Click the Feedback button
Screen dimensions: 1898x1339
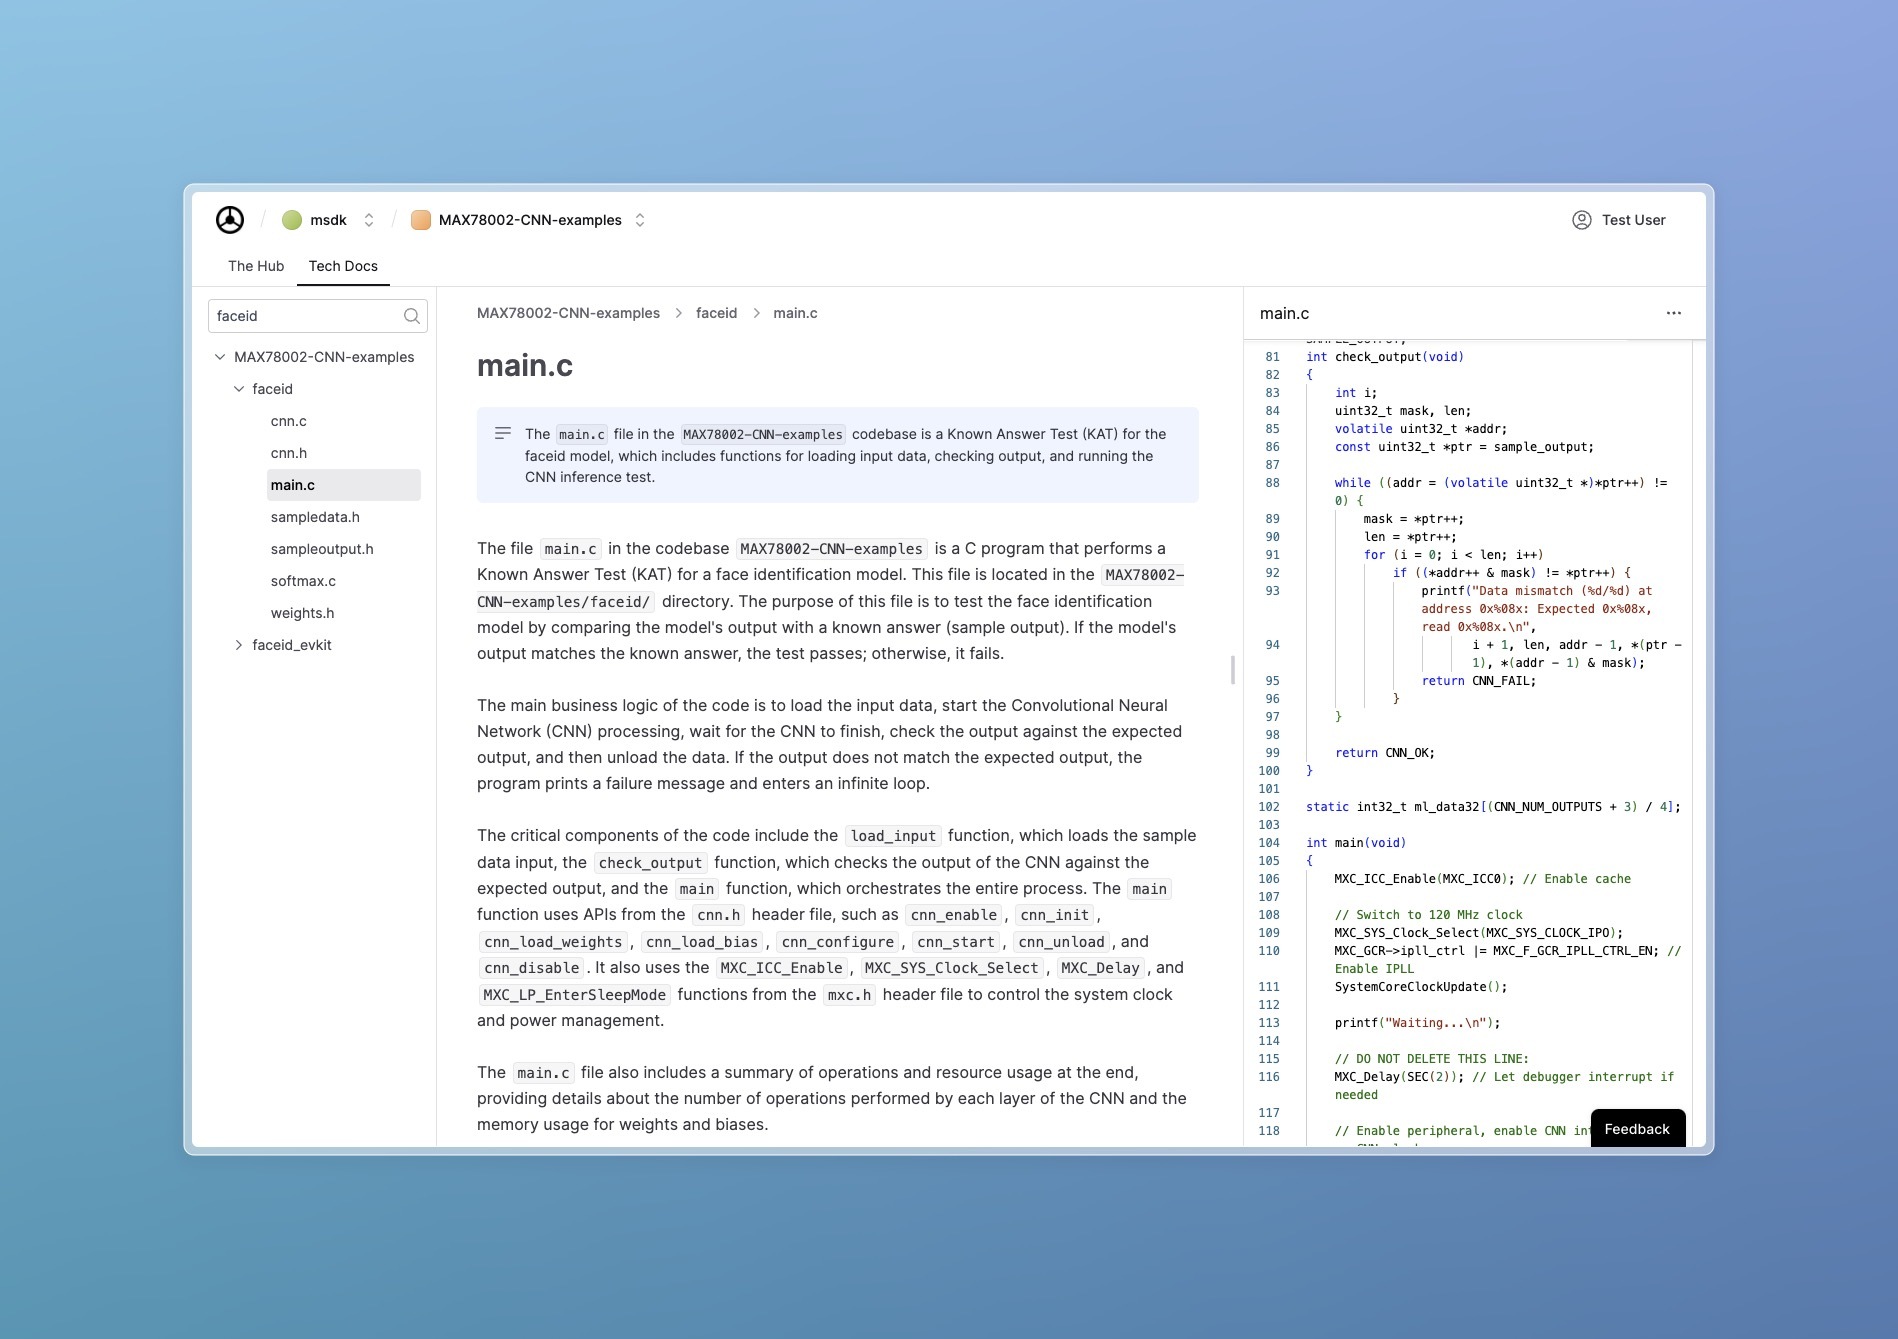pyautogui.click(x=1636, y=1129)
